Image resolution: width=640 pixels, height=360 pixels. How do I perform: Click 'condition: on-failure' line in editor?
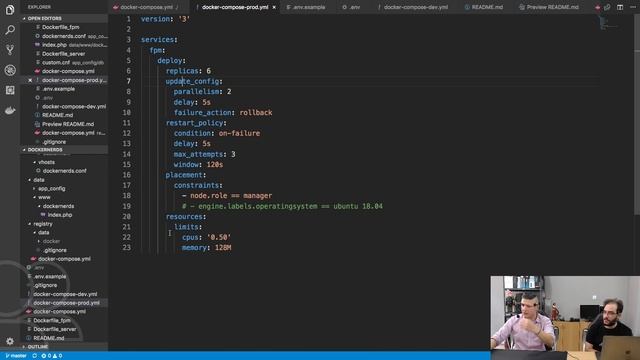click(217, 133)
